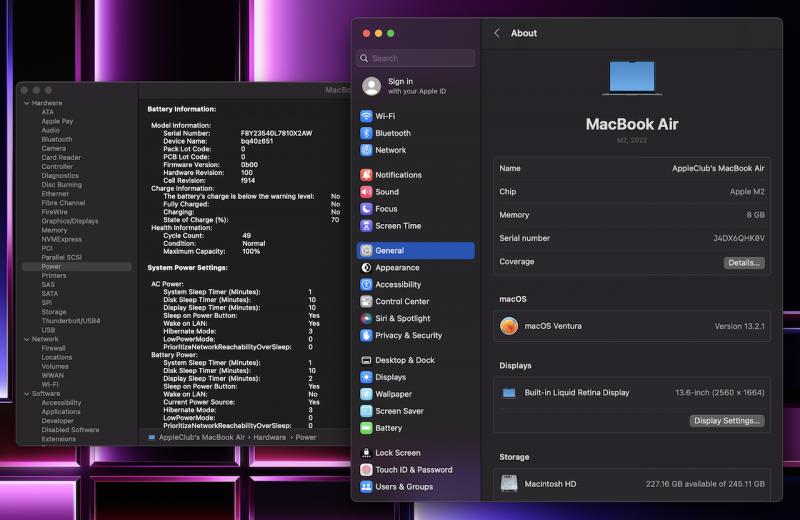Open Sound settings icon
Viewport: 800px width, 520px height.
click(366, 191)
